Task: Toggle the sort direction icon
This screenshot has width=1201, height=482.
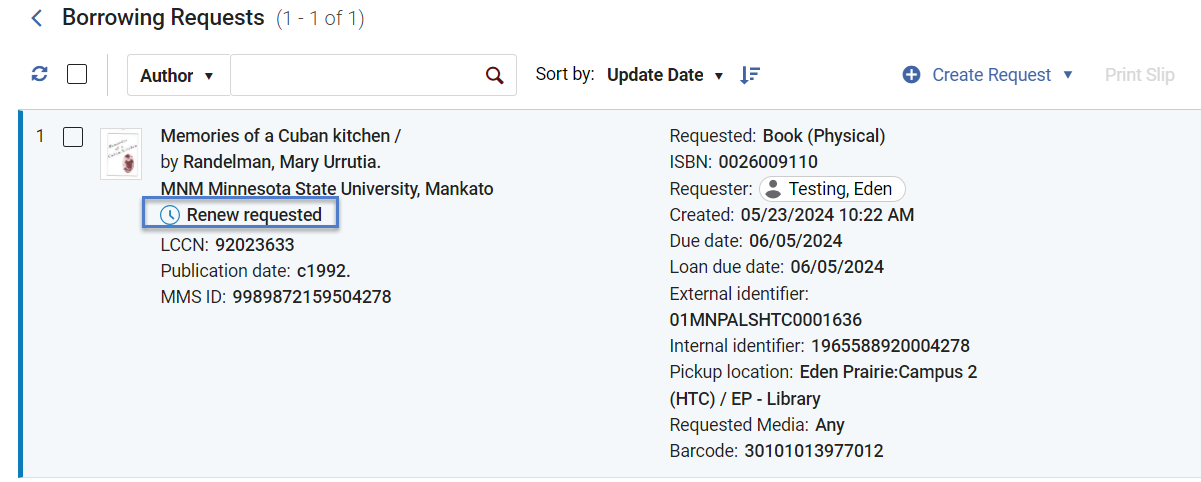Action: click(x=750, y=75)
